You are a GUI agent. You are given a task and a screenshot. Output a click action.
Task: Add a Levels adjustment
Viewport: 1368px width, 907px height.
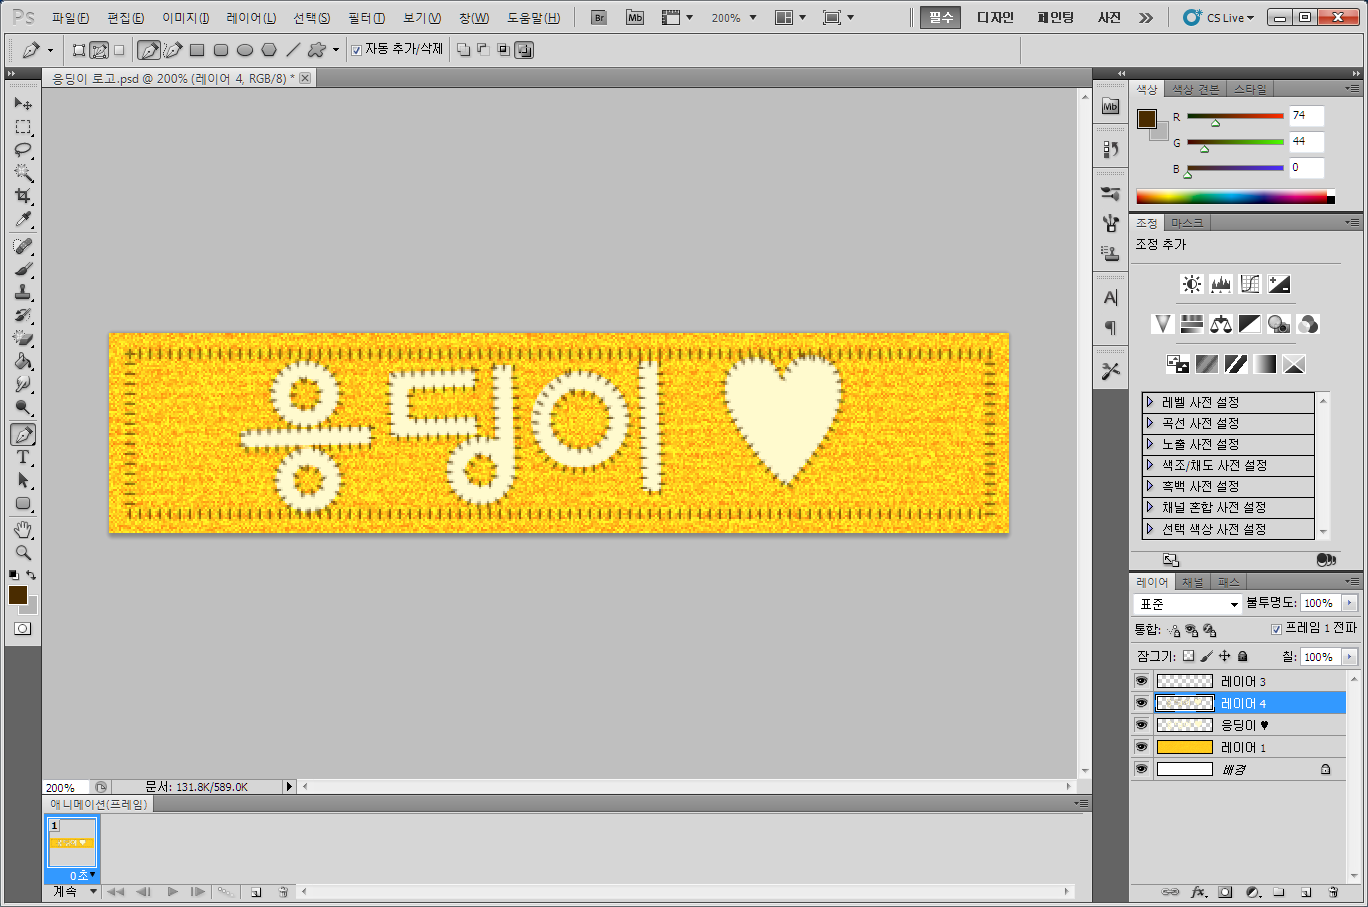pyautogui.click(x=1221, y=284)
